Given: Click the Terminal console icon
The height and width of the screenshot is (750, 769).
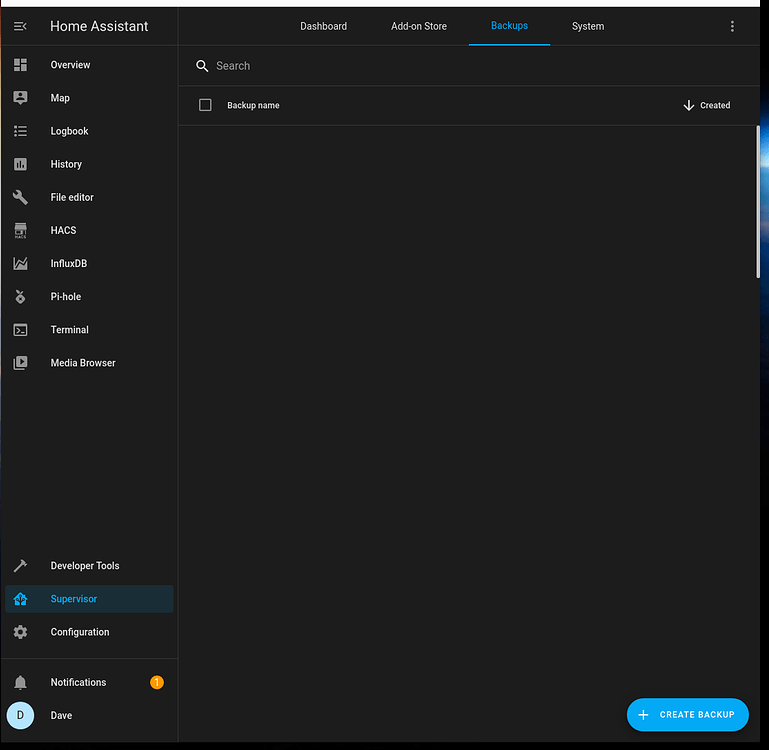Looking at the screenshot, I should [x=20, y=330].
